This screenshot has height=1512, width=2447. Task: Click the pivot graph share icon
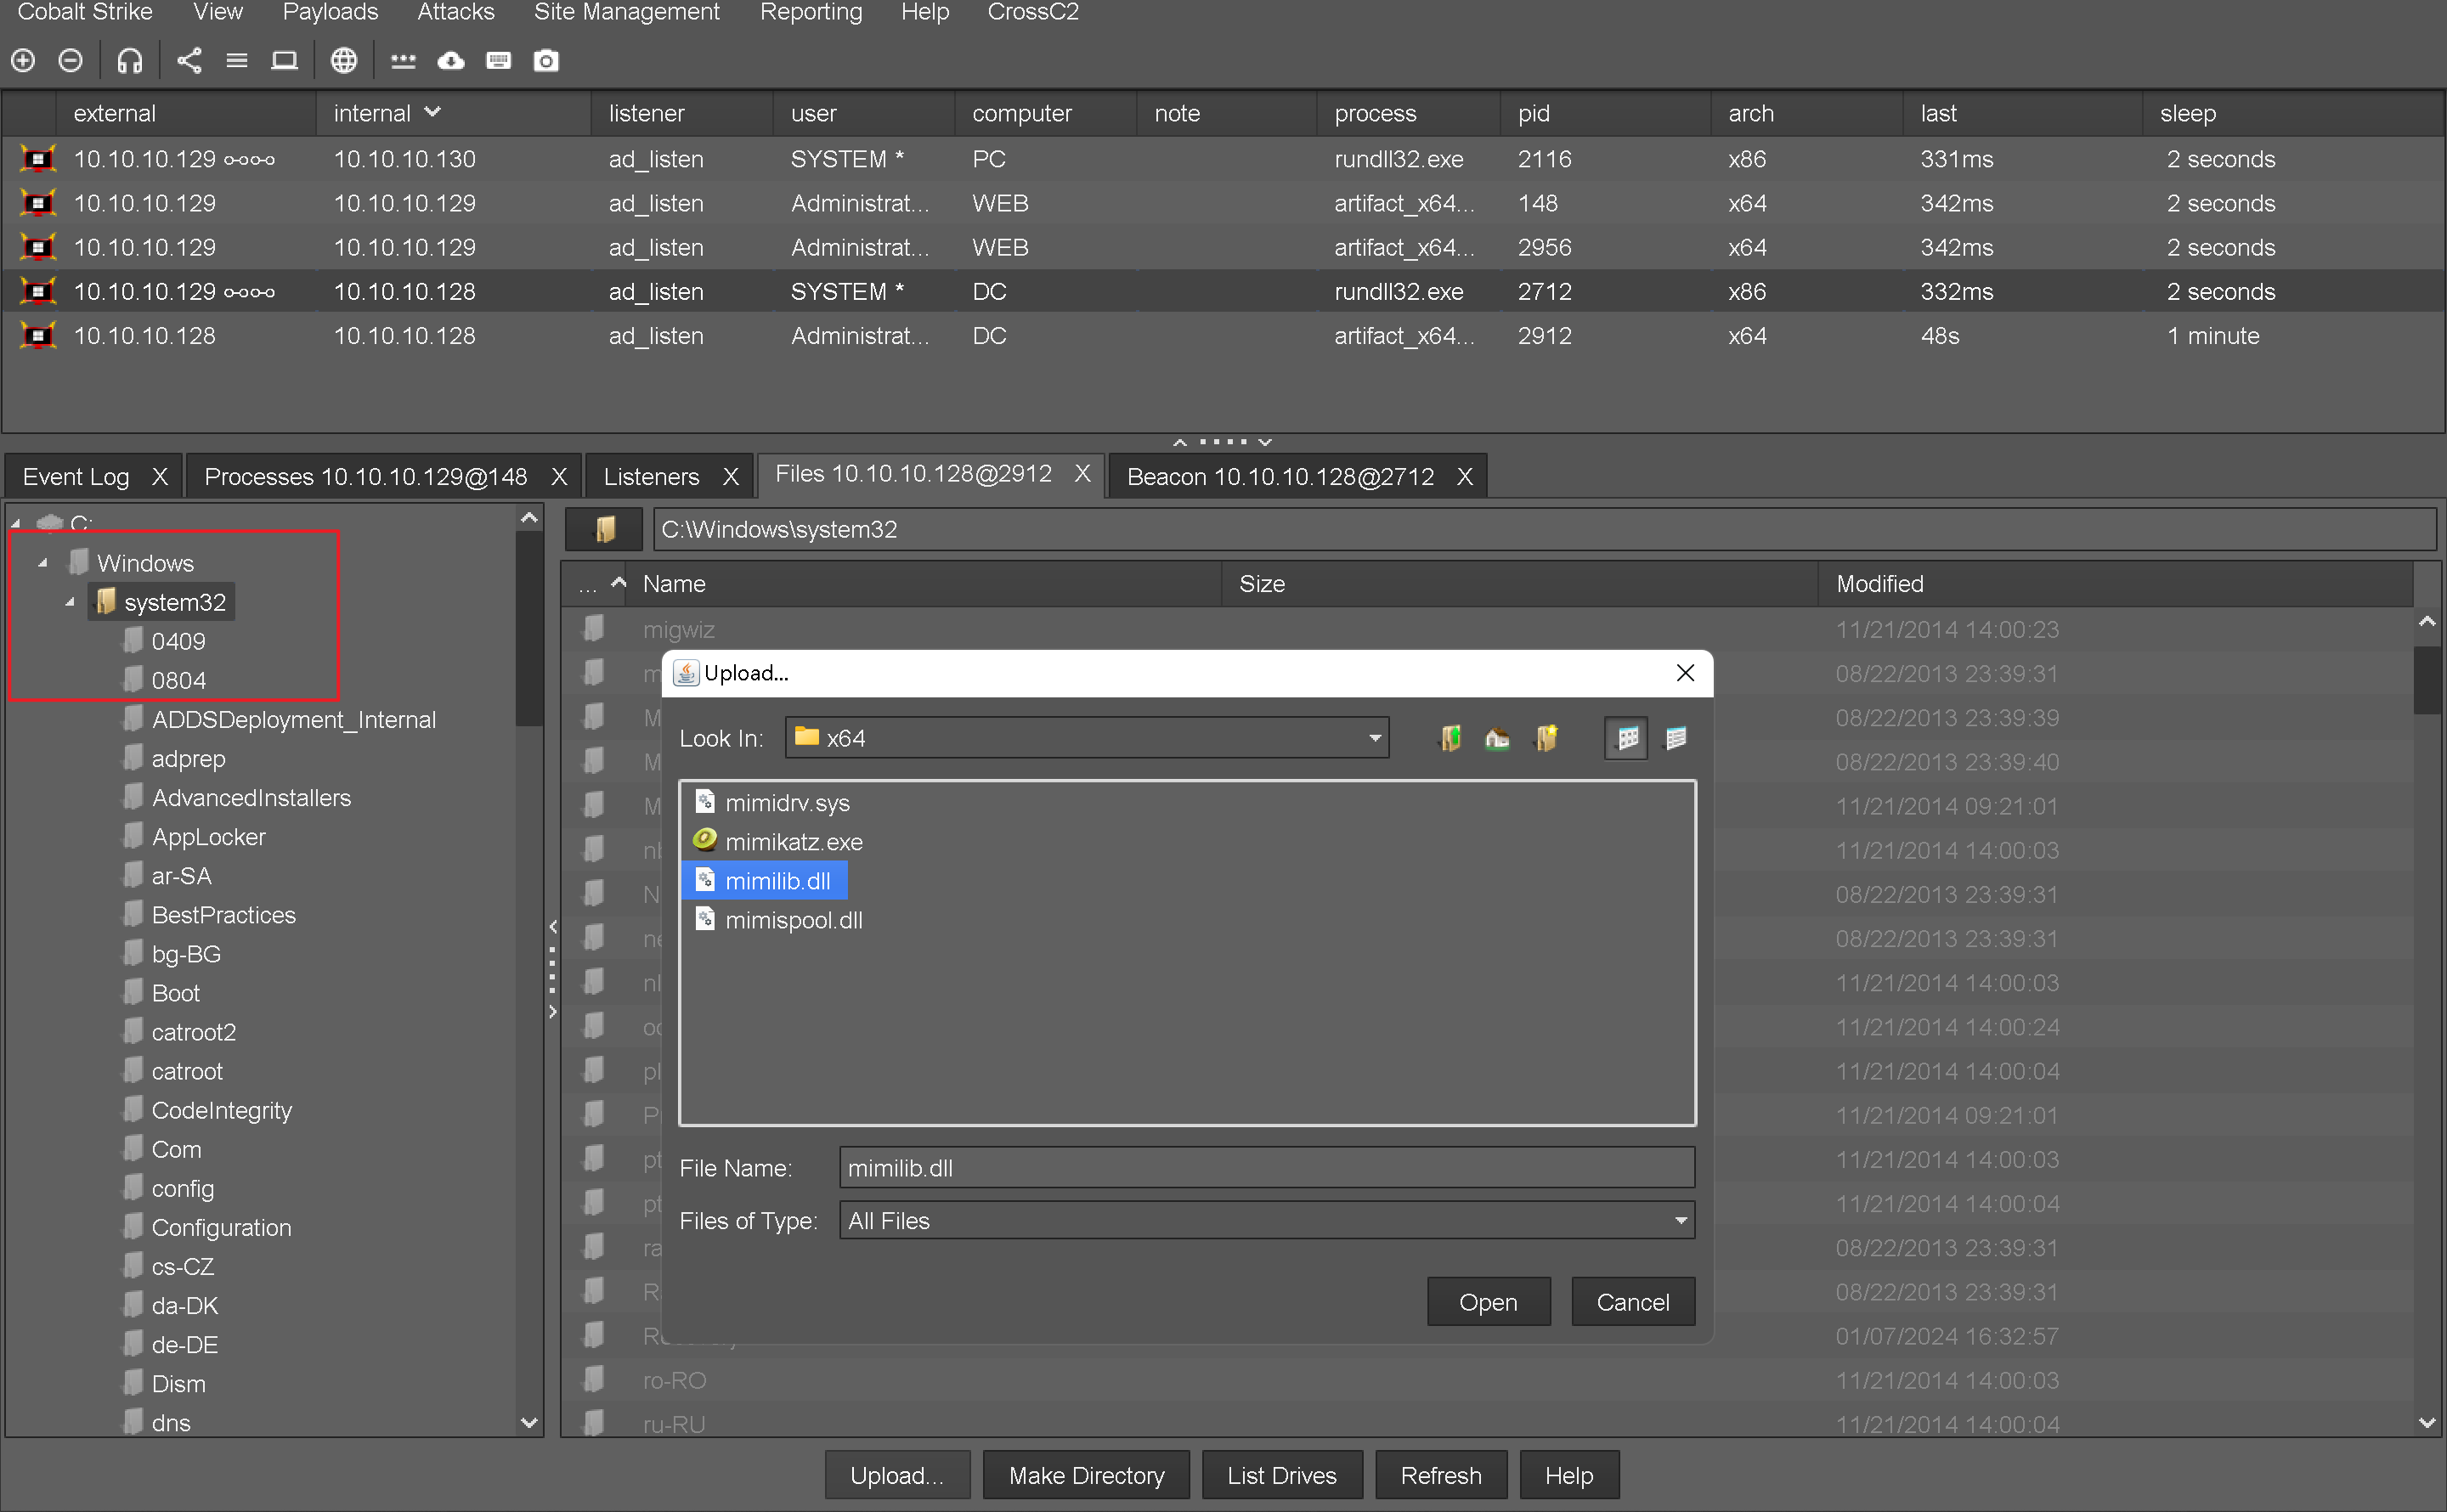click(x=189, y=61)
